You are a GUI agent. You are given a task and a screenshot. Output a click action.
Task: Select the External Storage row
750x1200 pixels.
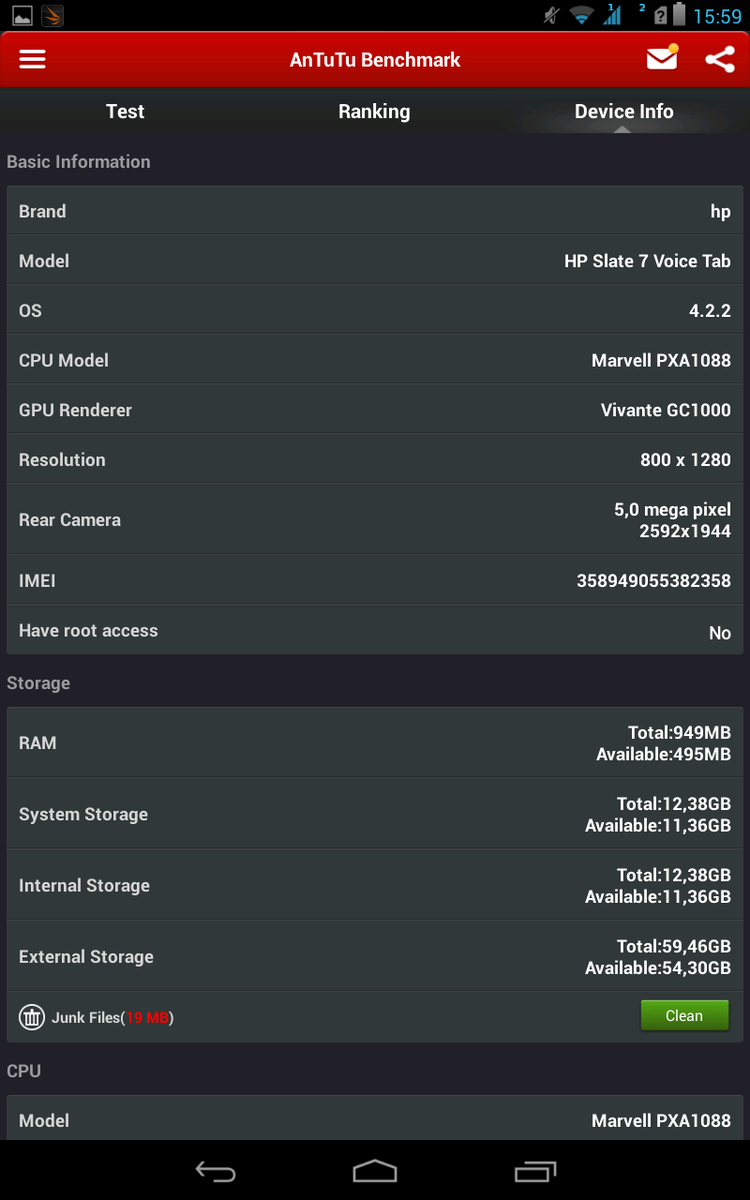click(x=375, y=957)
